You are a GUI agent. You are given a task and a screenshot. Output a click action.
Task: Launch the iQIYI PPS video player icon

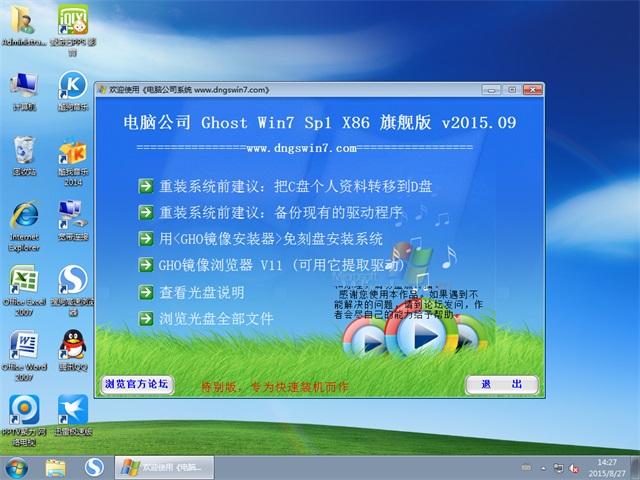73,29
